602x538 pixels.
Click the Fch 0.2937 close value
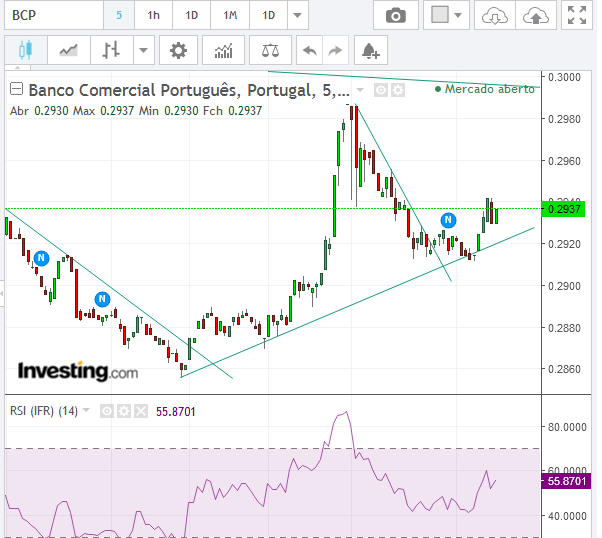[x=233, y=111]
